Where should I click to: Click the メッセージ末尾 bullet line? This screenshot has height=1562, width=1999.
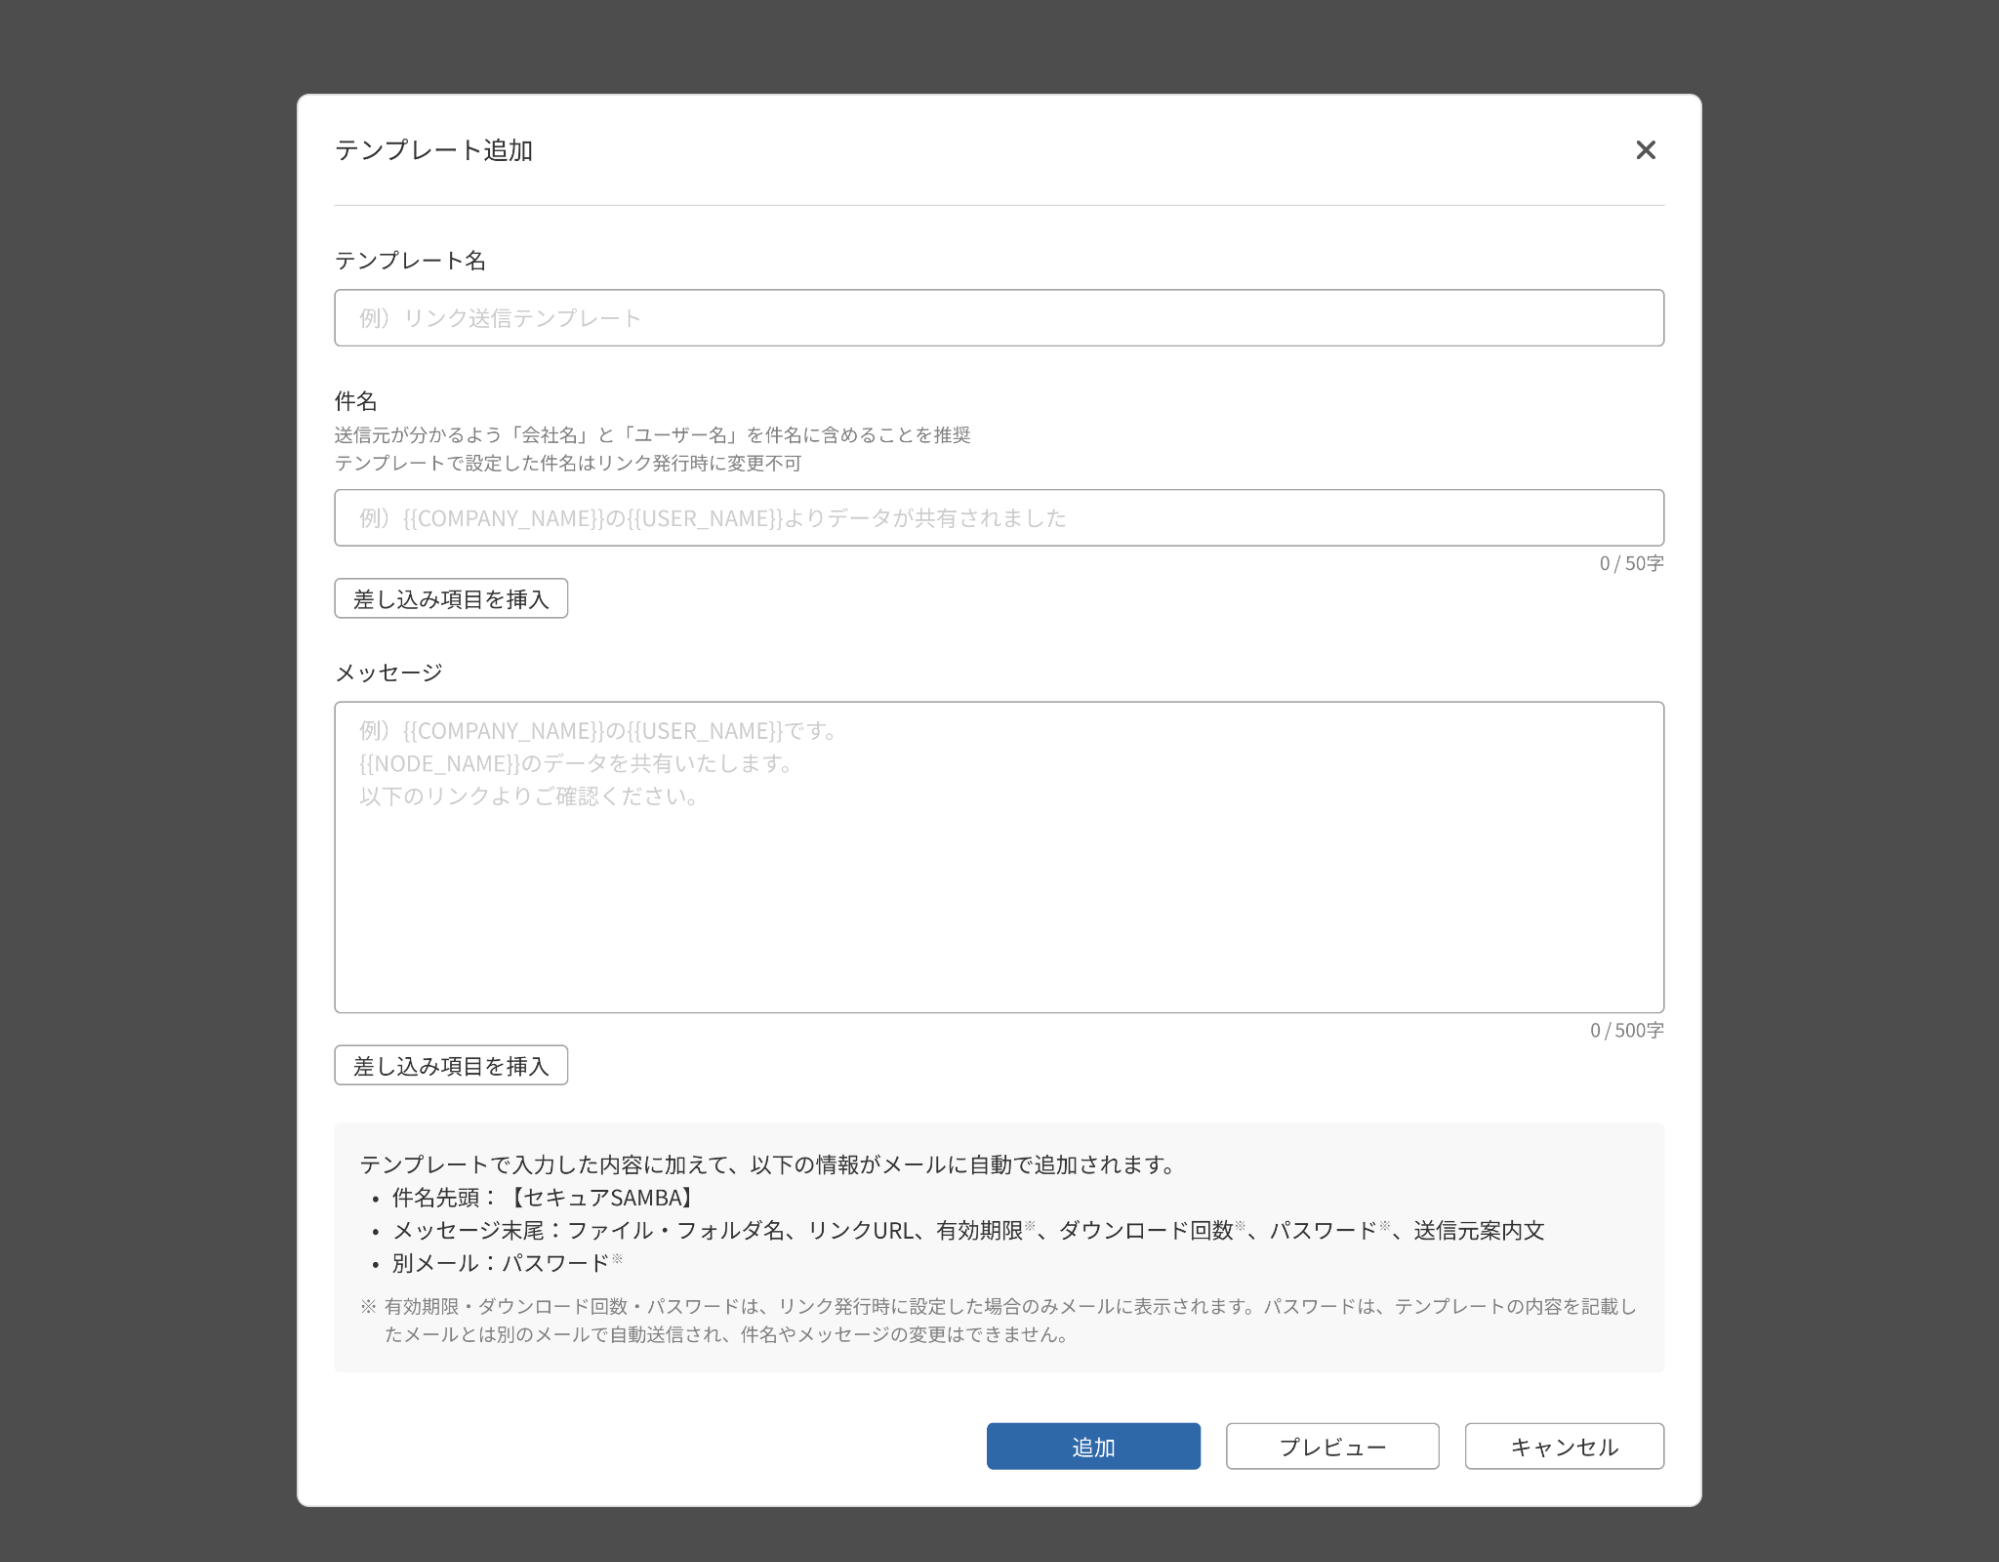coord(958,1230)
